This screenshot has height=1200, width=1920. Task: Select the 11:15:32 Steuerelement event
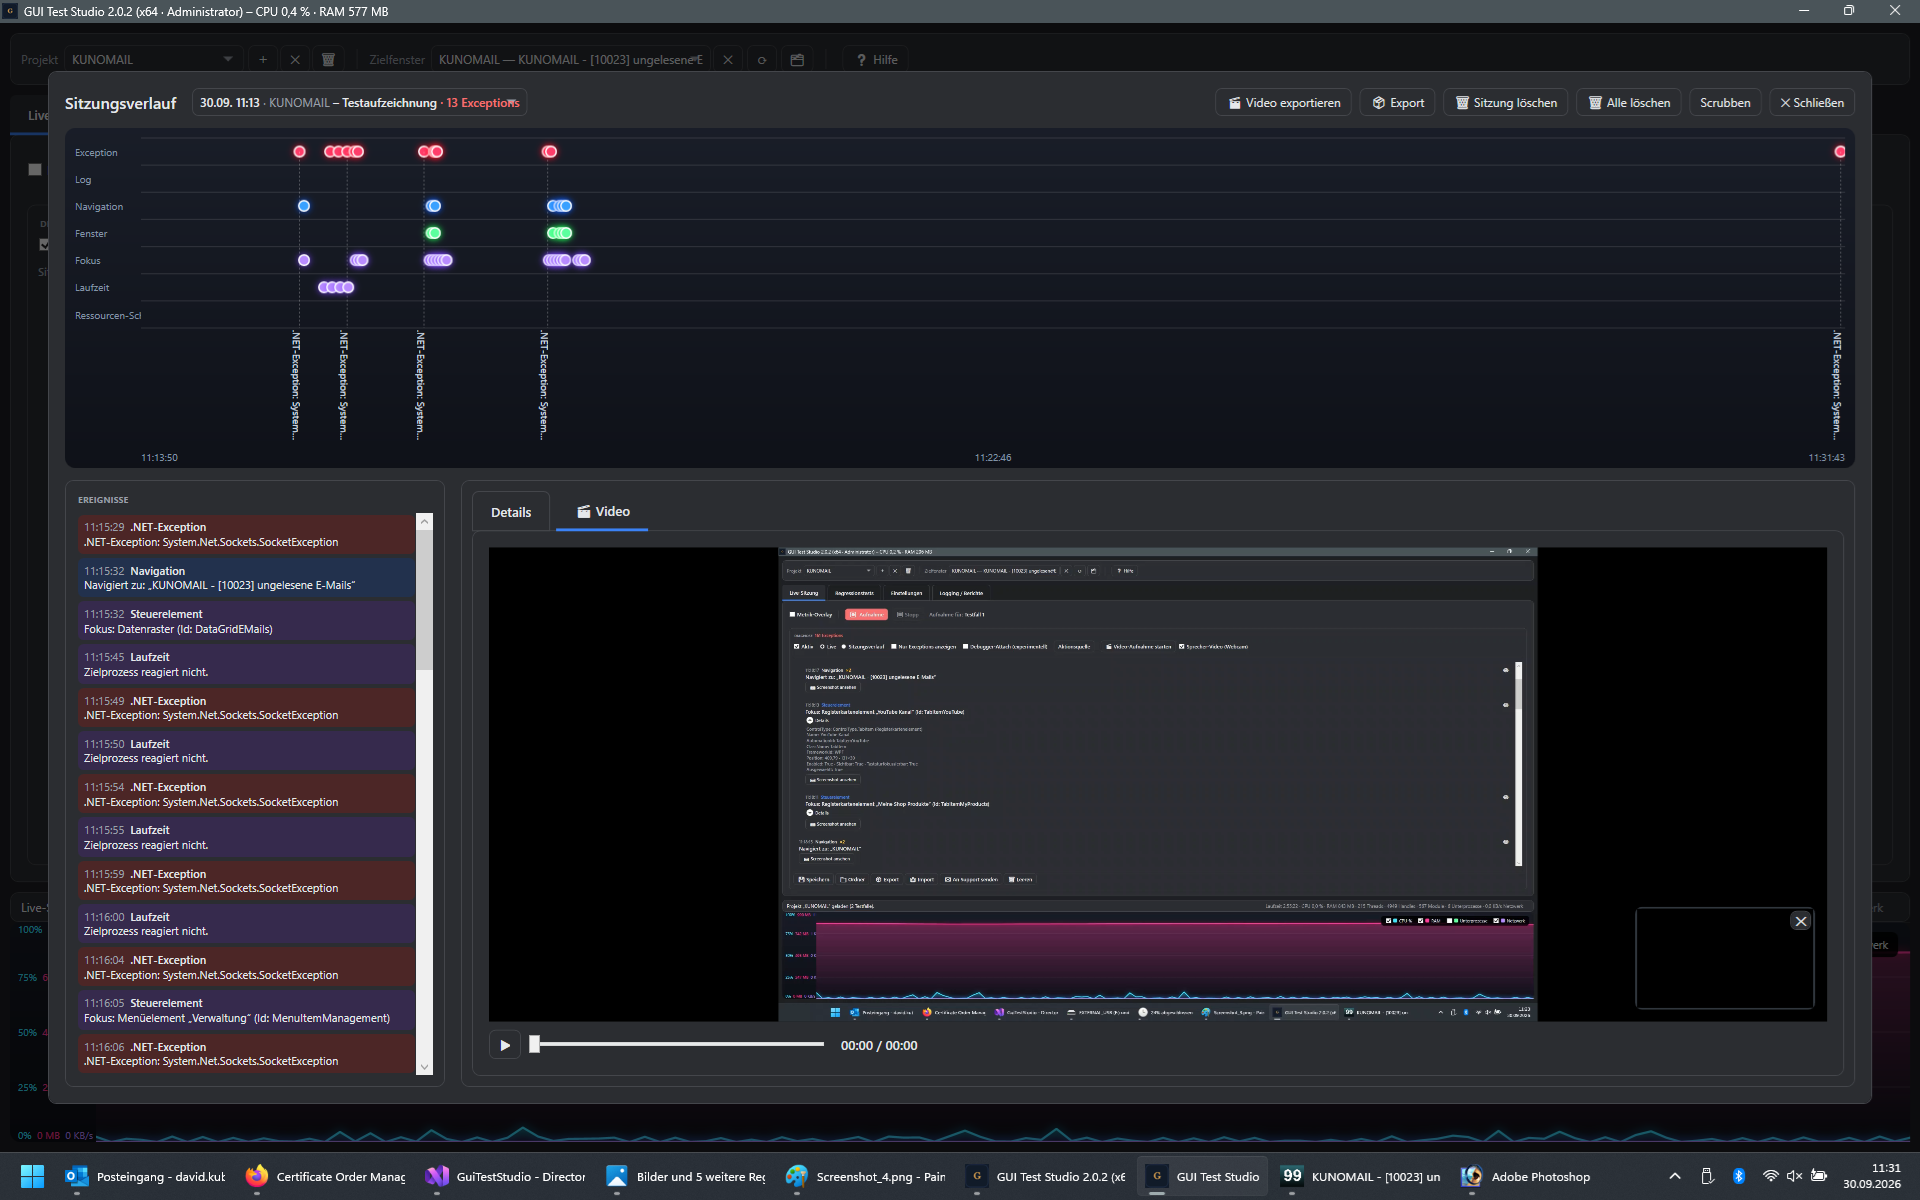tap(246, 621)
